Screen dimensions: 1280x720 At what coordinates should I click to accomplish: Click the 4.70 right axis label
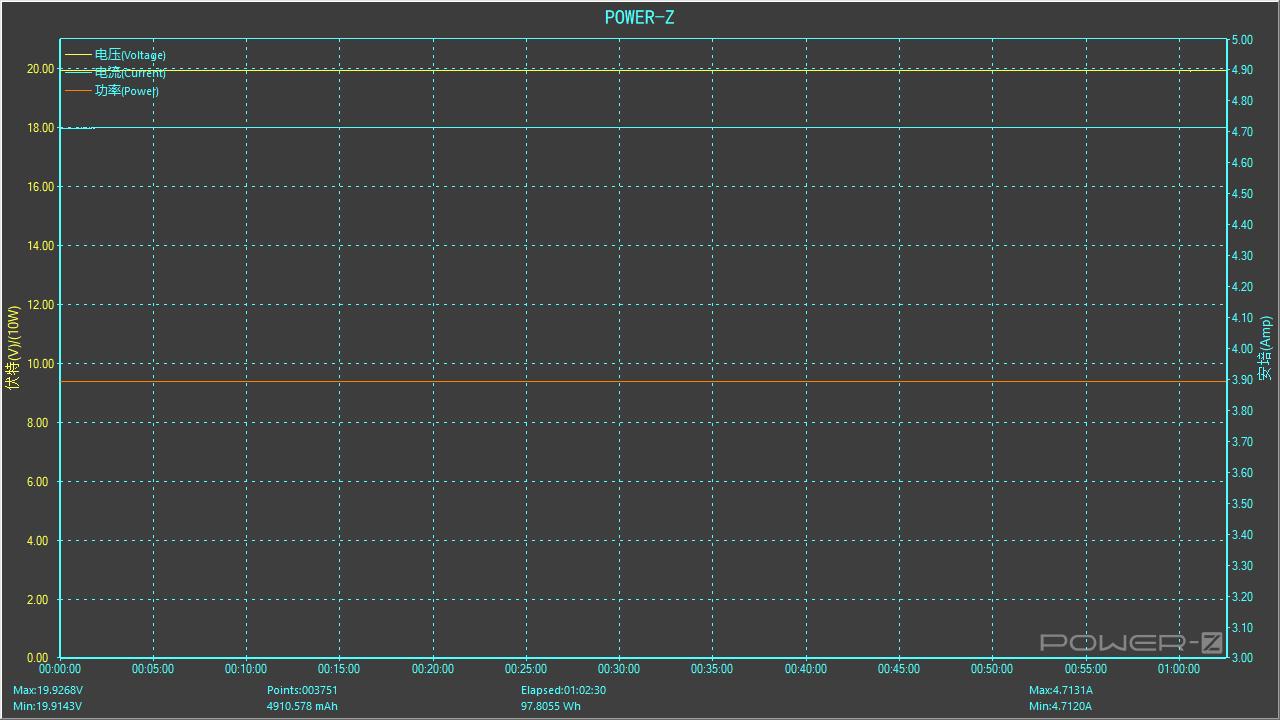[x=1241, y=132]
